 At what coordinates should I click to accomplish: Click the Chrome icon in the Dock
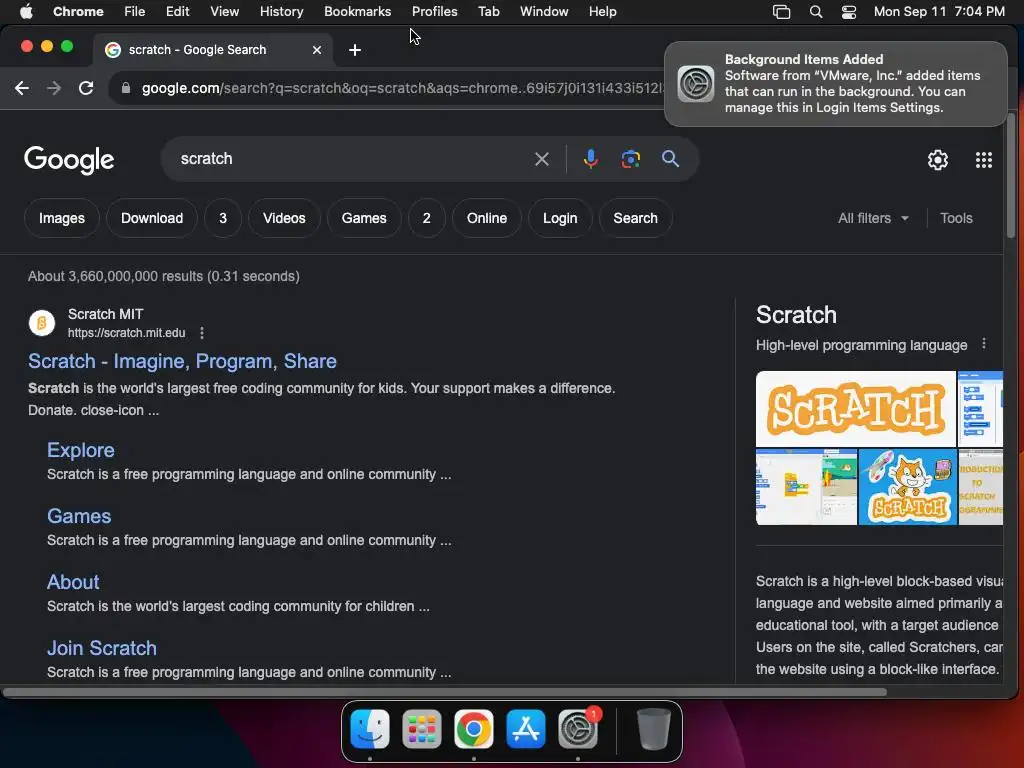473,728
